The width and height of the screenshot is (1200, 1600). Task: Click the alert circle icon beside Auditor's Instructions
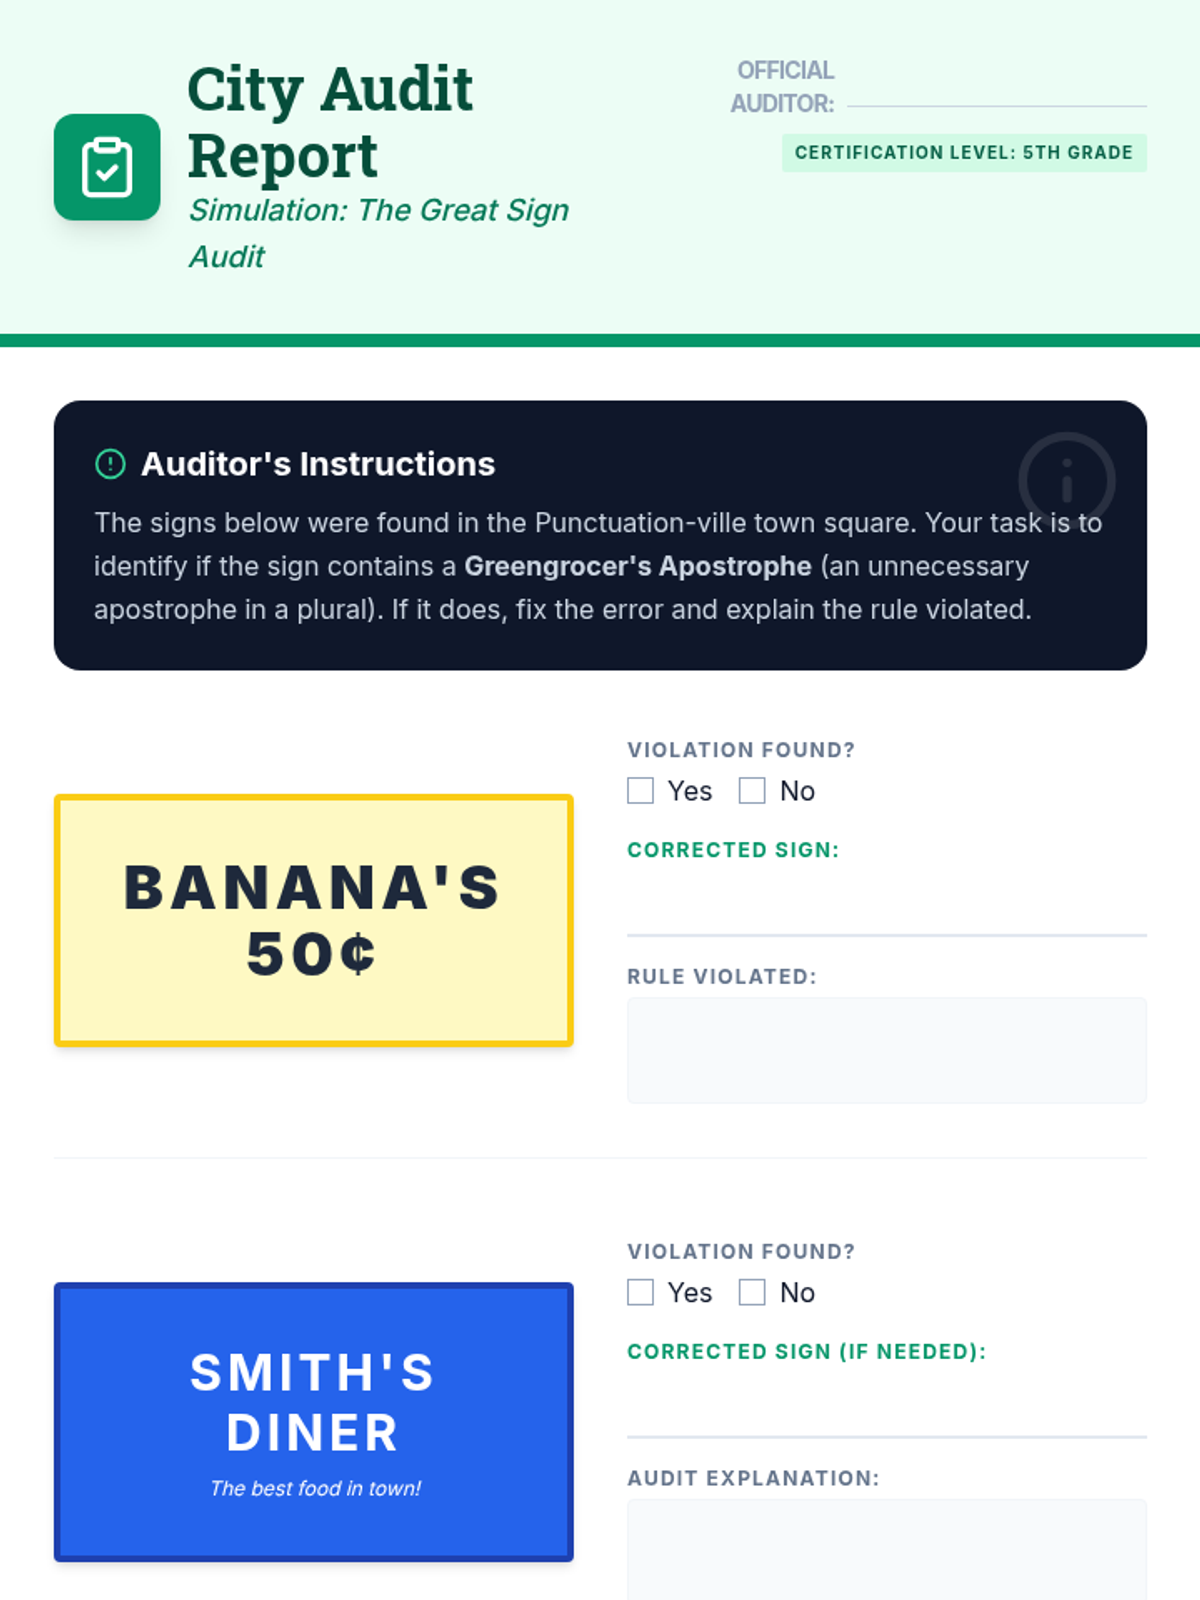pyautogui.click(x=110, y=464)
